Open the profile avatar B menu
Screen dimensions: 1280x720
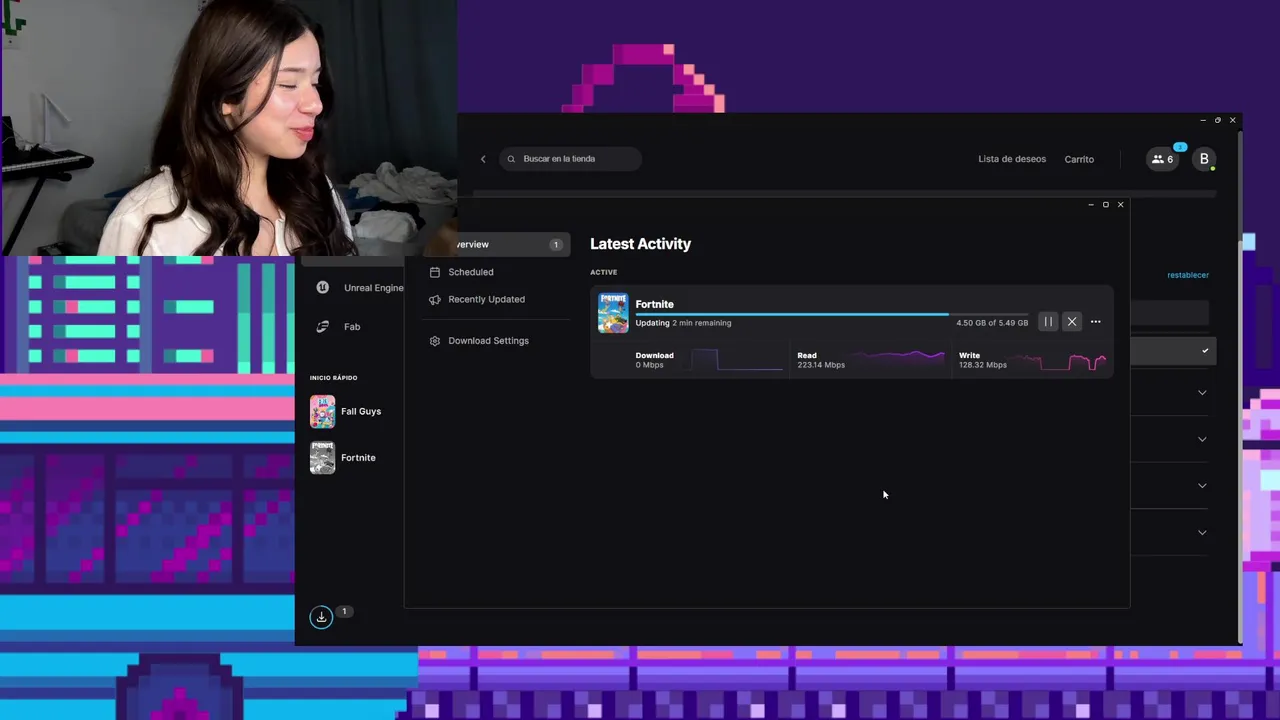(x=1204, y=159)
